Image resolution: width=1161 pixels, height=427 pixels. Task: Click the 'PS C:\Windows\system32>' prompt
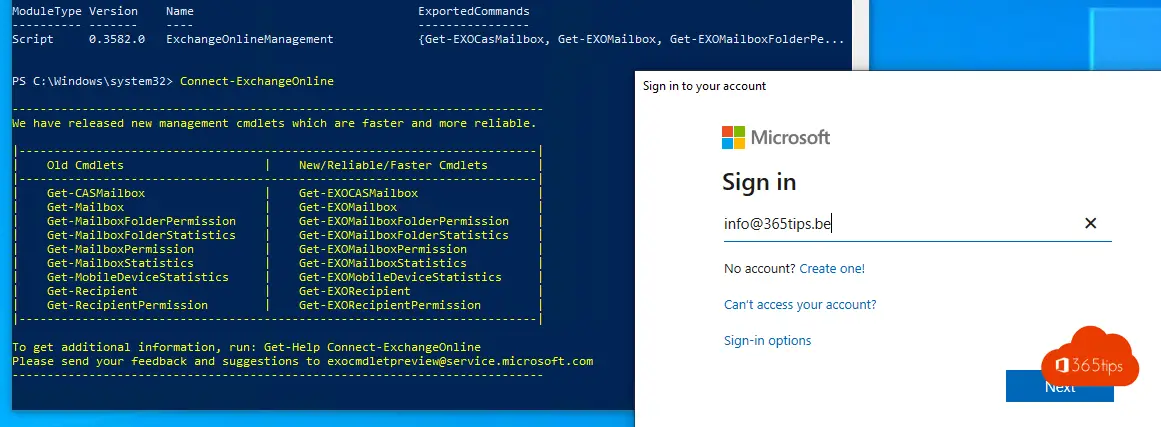point(93,81)
